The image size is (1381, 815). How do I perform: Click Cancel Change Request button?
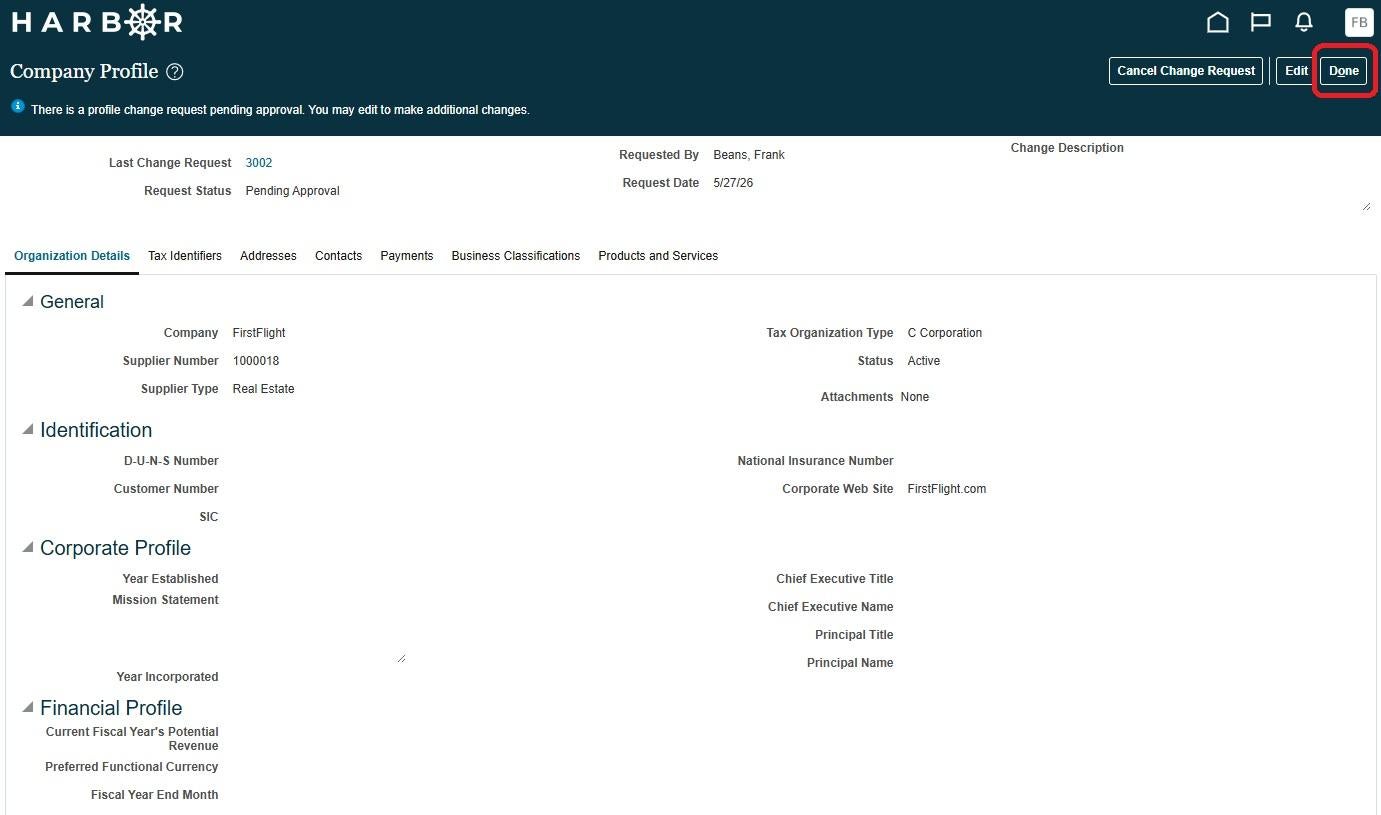pyautogui.click(x=1186, y=71)
